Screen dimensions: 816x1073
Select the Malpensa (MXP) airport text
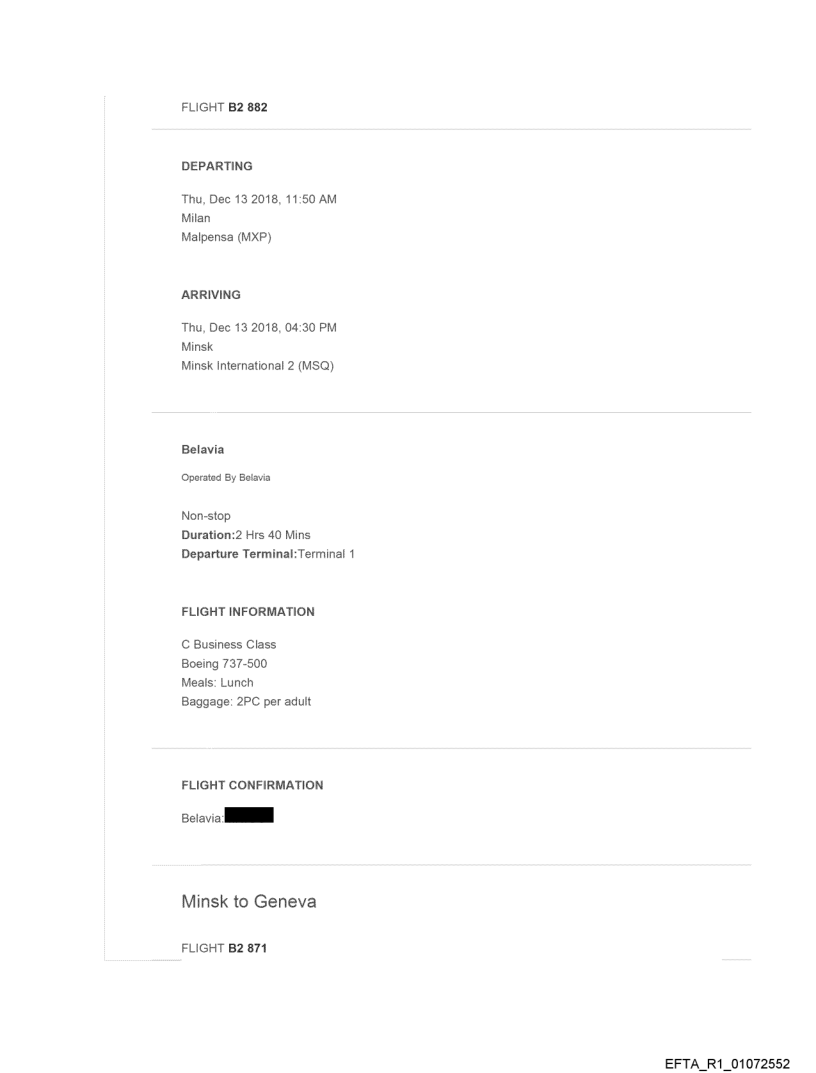[x=220, y=235]
